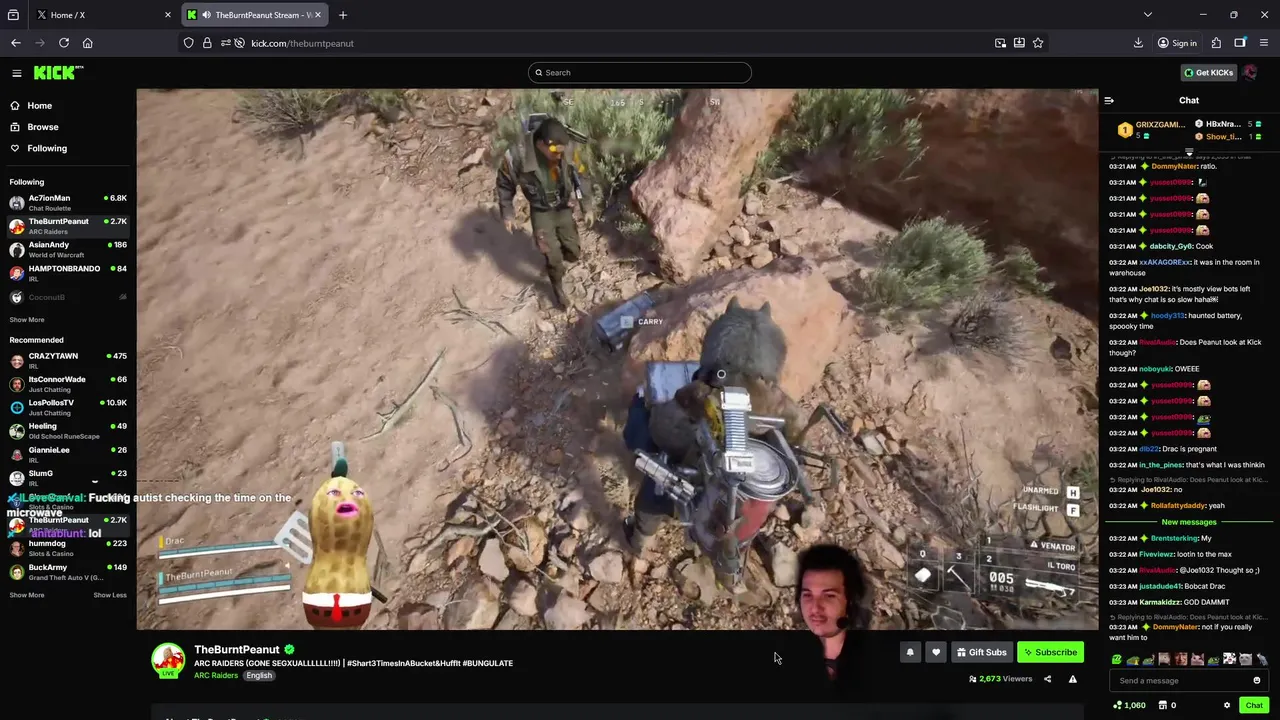Close the Home / X browser tab
The image size is (1280, 720).
point(167,15)
